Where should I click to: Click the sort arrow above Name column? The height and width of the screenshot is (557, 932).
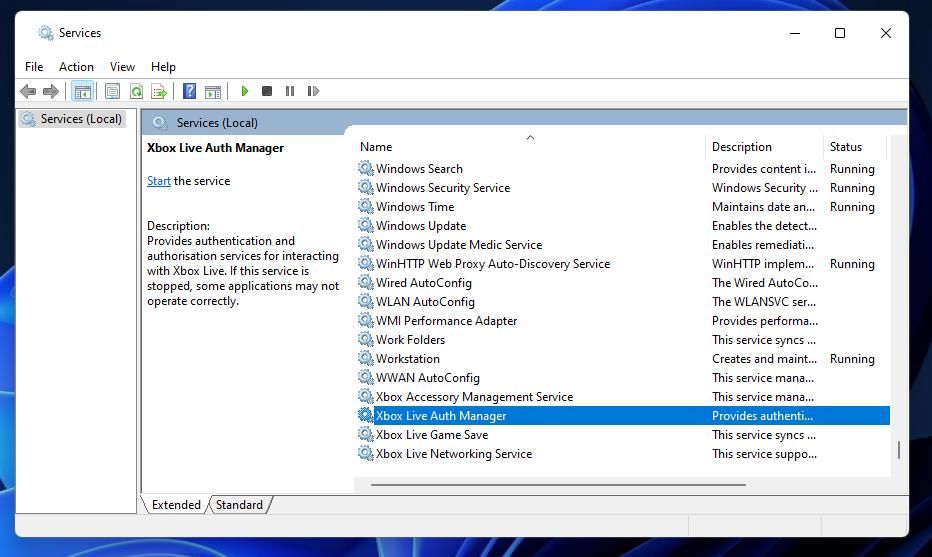[x=530, y=137]
